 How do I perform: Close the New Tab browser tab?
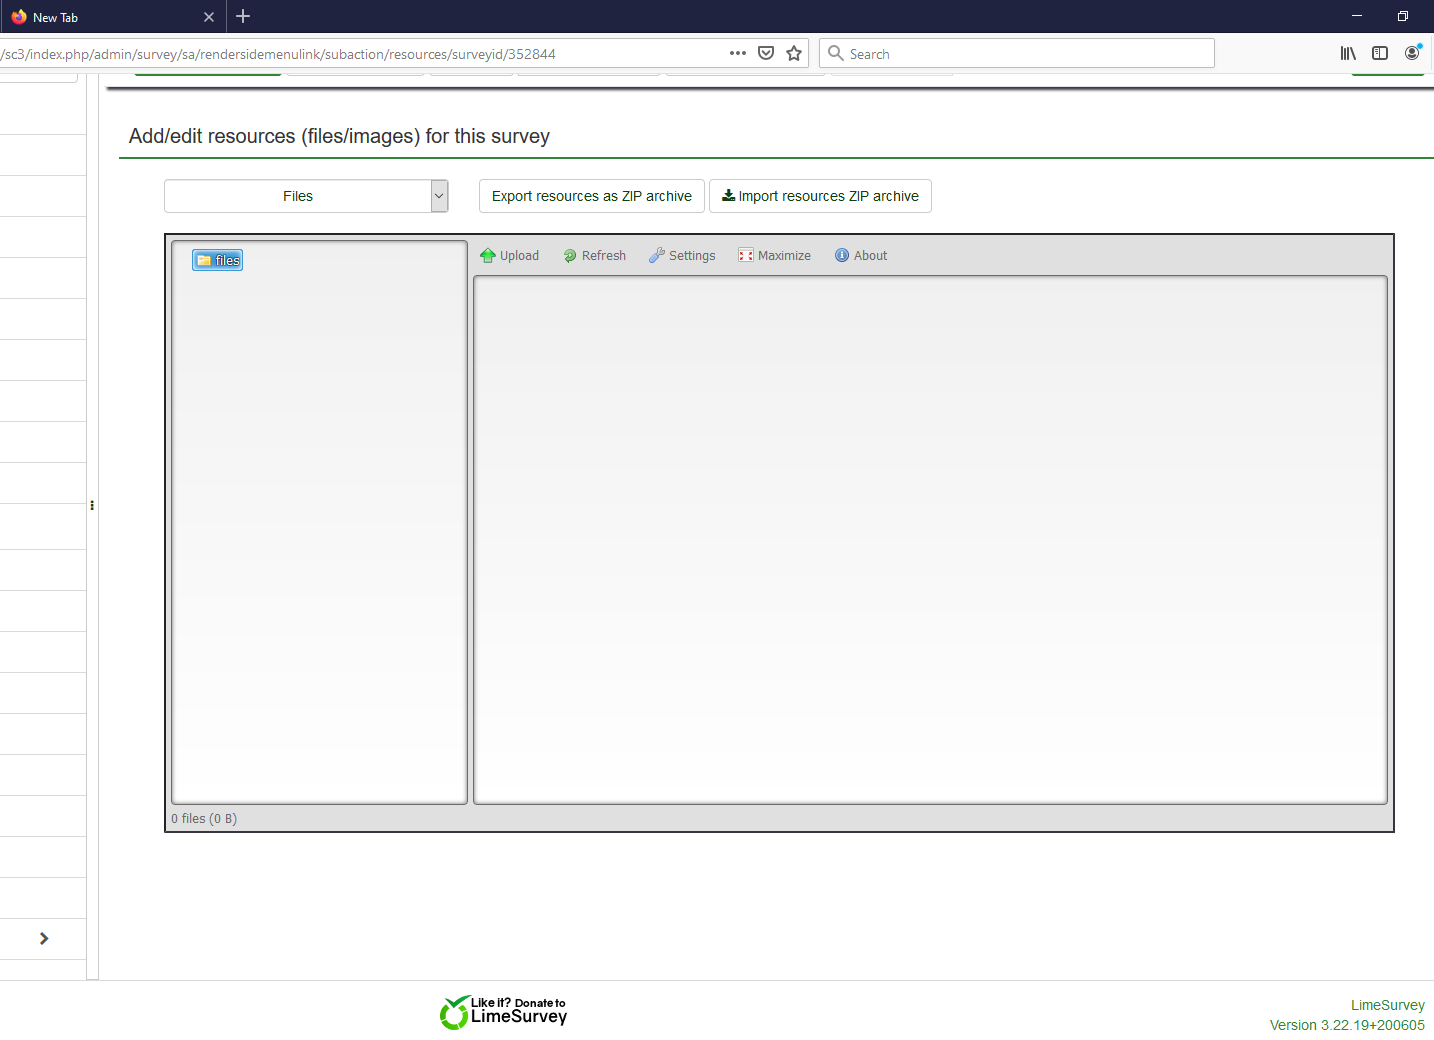pos(209,17)
